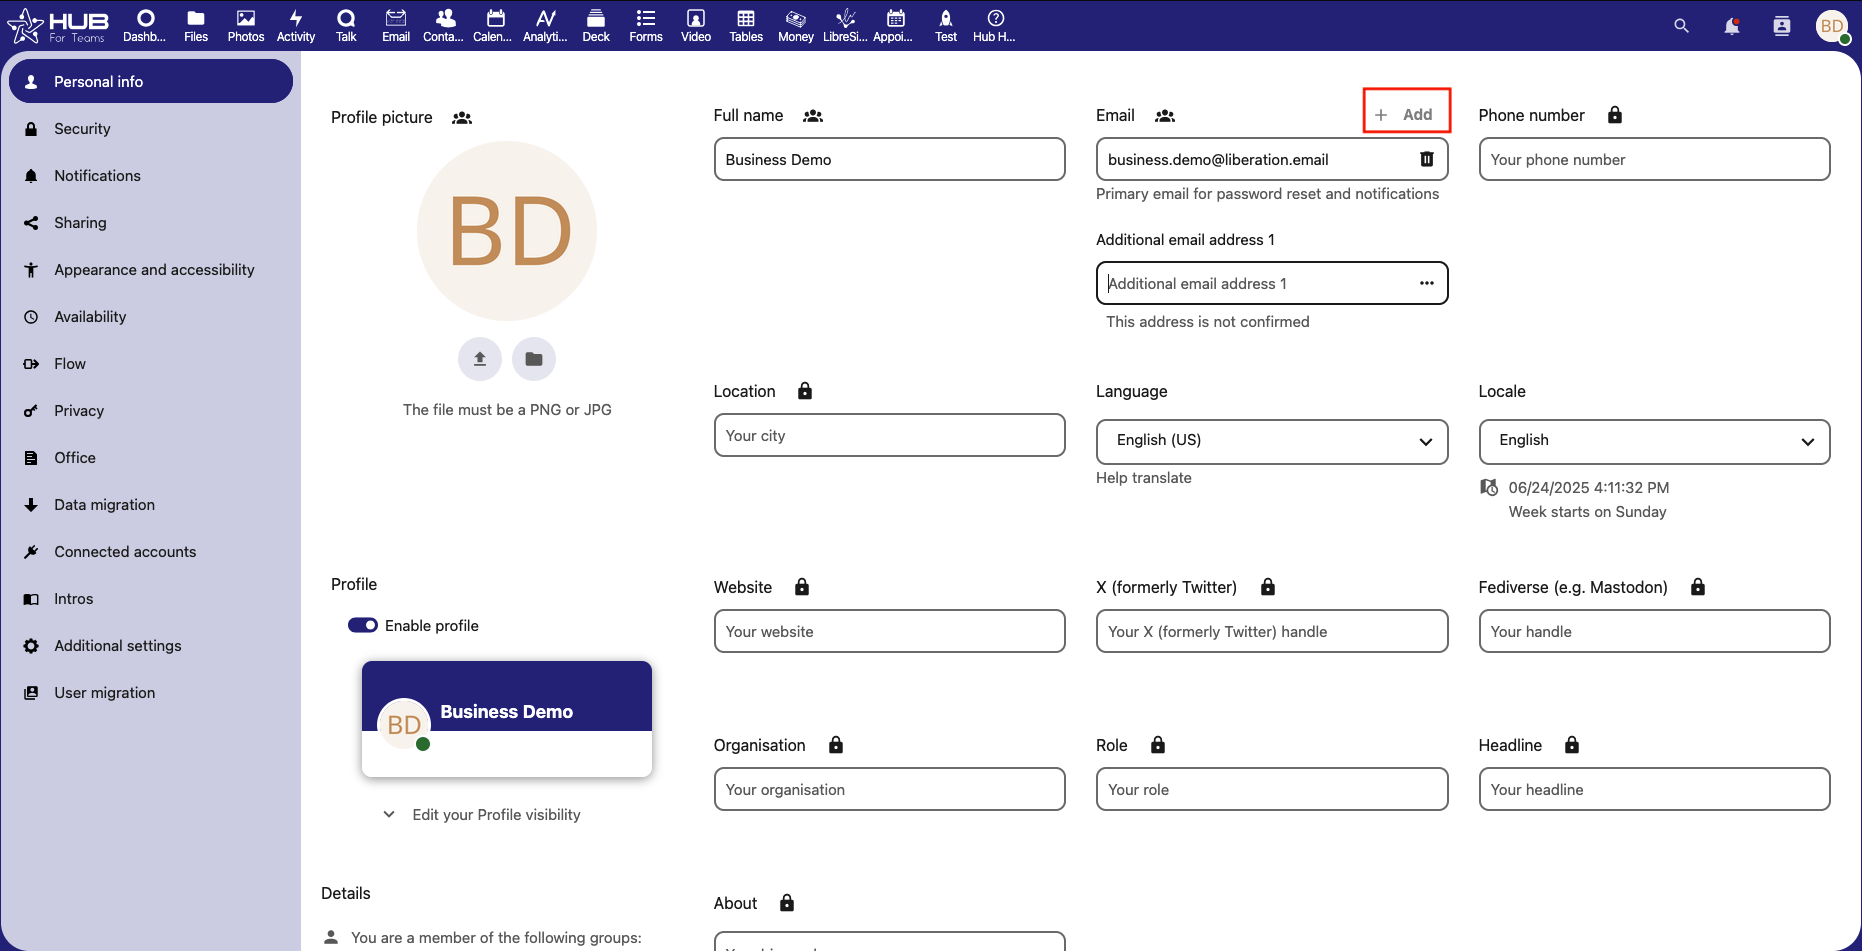Image resolution: width=1862 pixels, height=951 pixels.
Task: Click upload profile picture icon
Action: coord(480,359)
